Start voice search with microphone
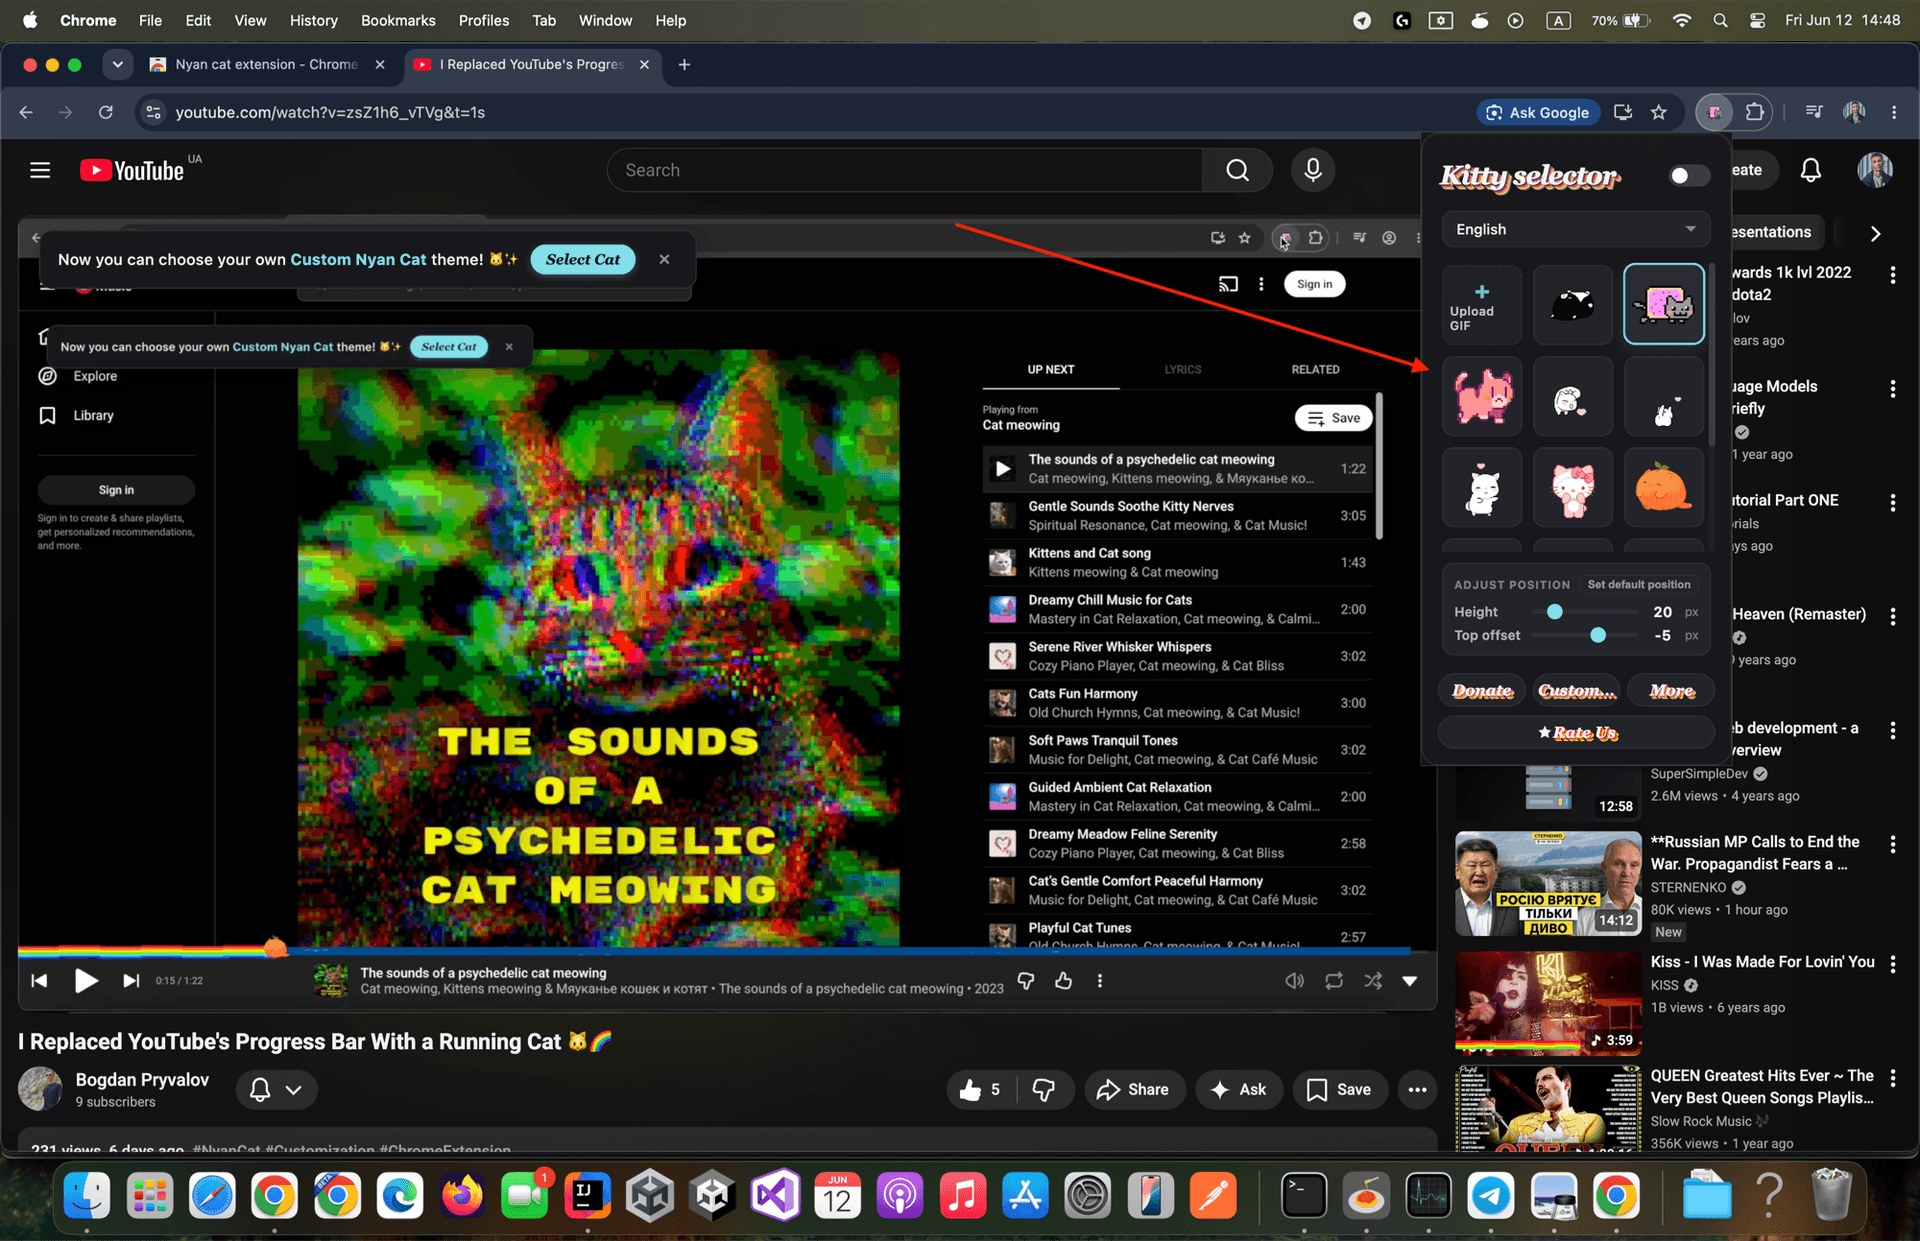1920x1241 pixels. (1313, 170)
